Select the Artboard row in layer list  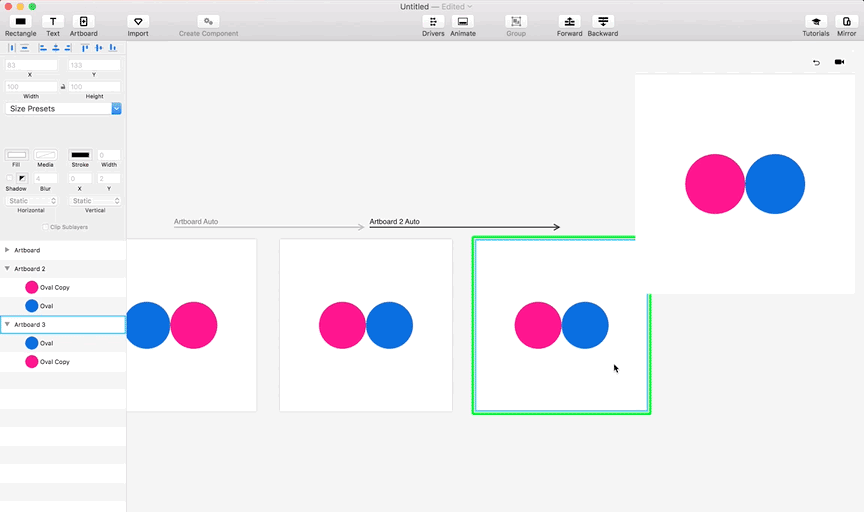(63, 250)
